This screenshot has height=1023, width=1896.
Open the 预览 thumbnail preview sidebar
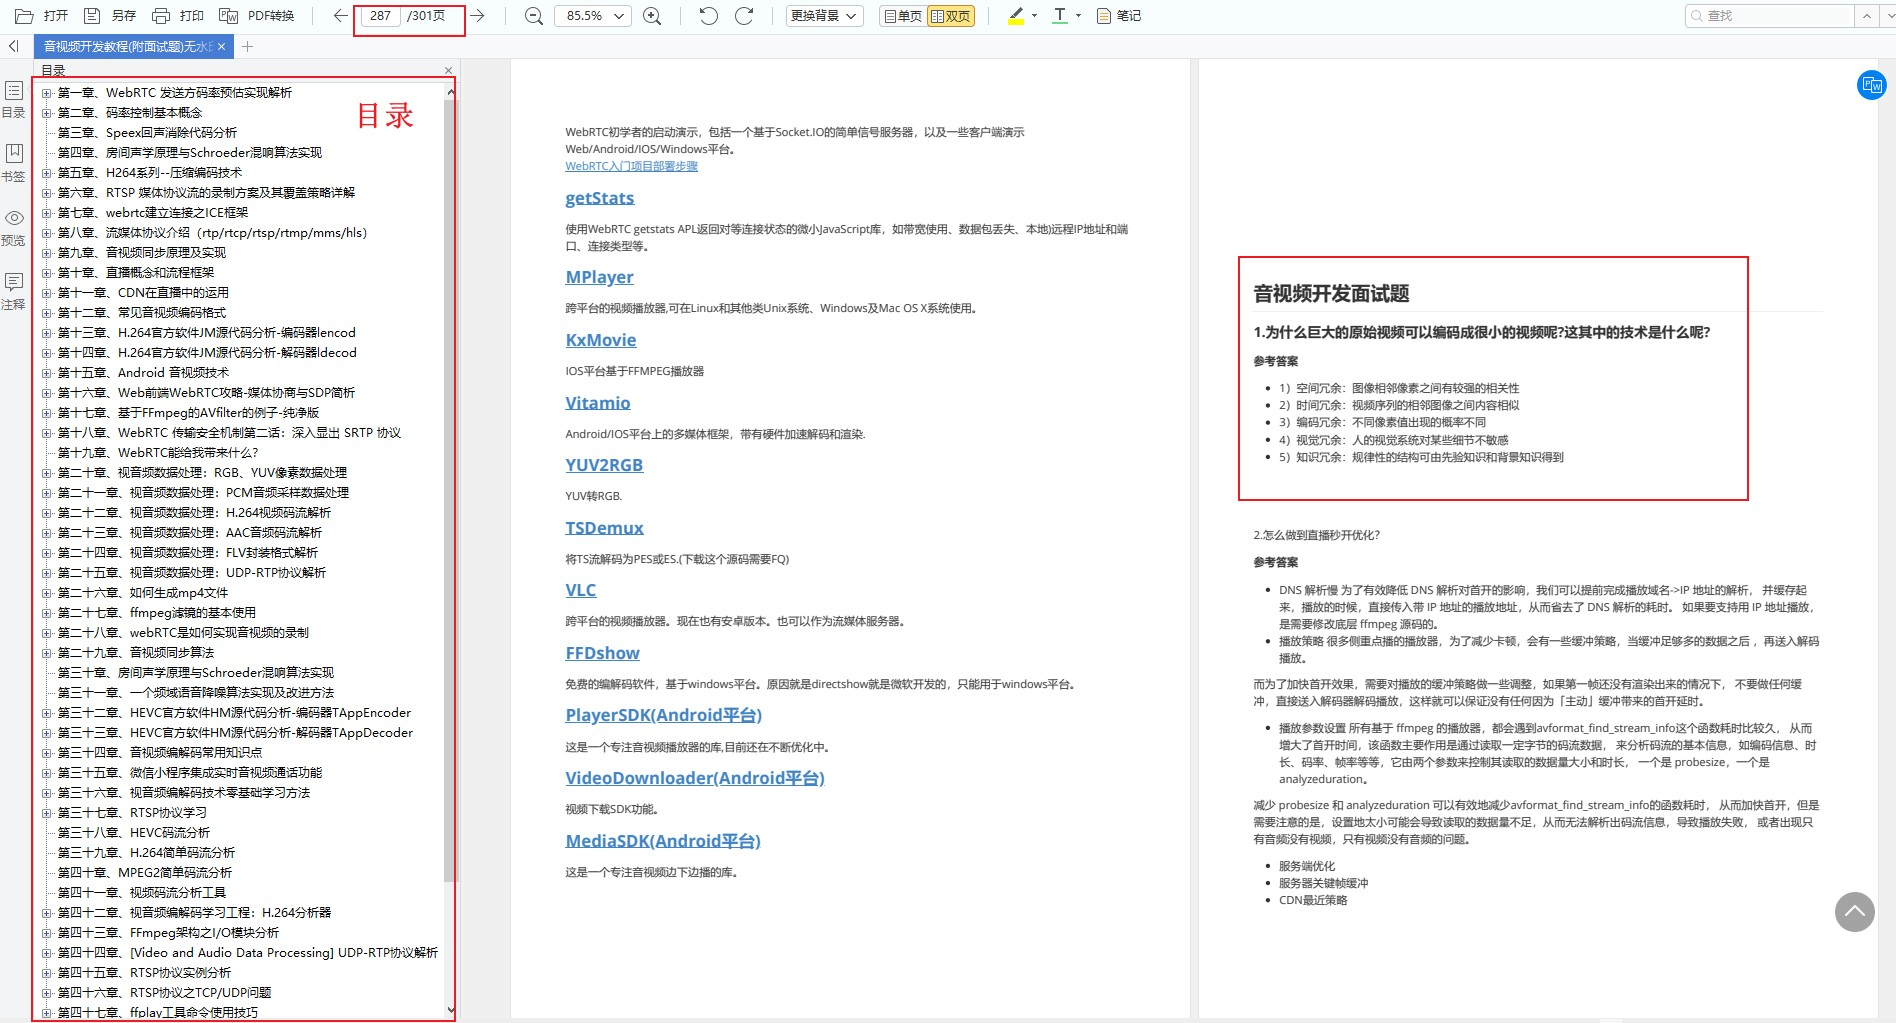click(x=14, y=228)
